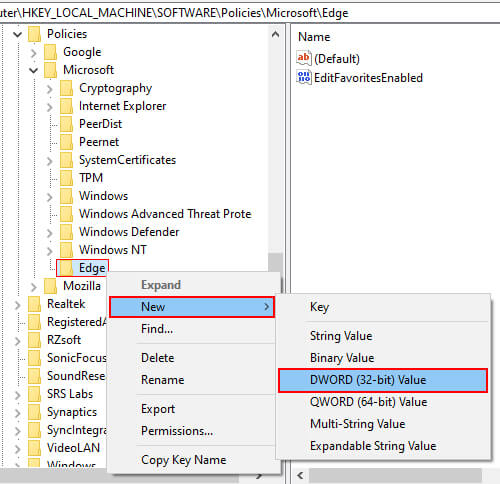Click the SoundResearch folder icon
This screenshot has width=500, height=484.
click(x=35, y=376)
